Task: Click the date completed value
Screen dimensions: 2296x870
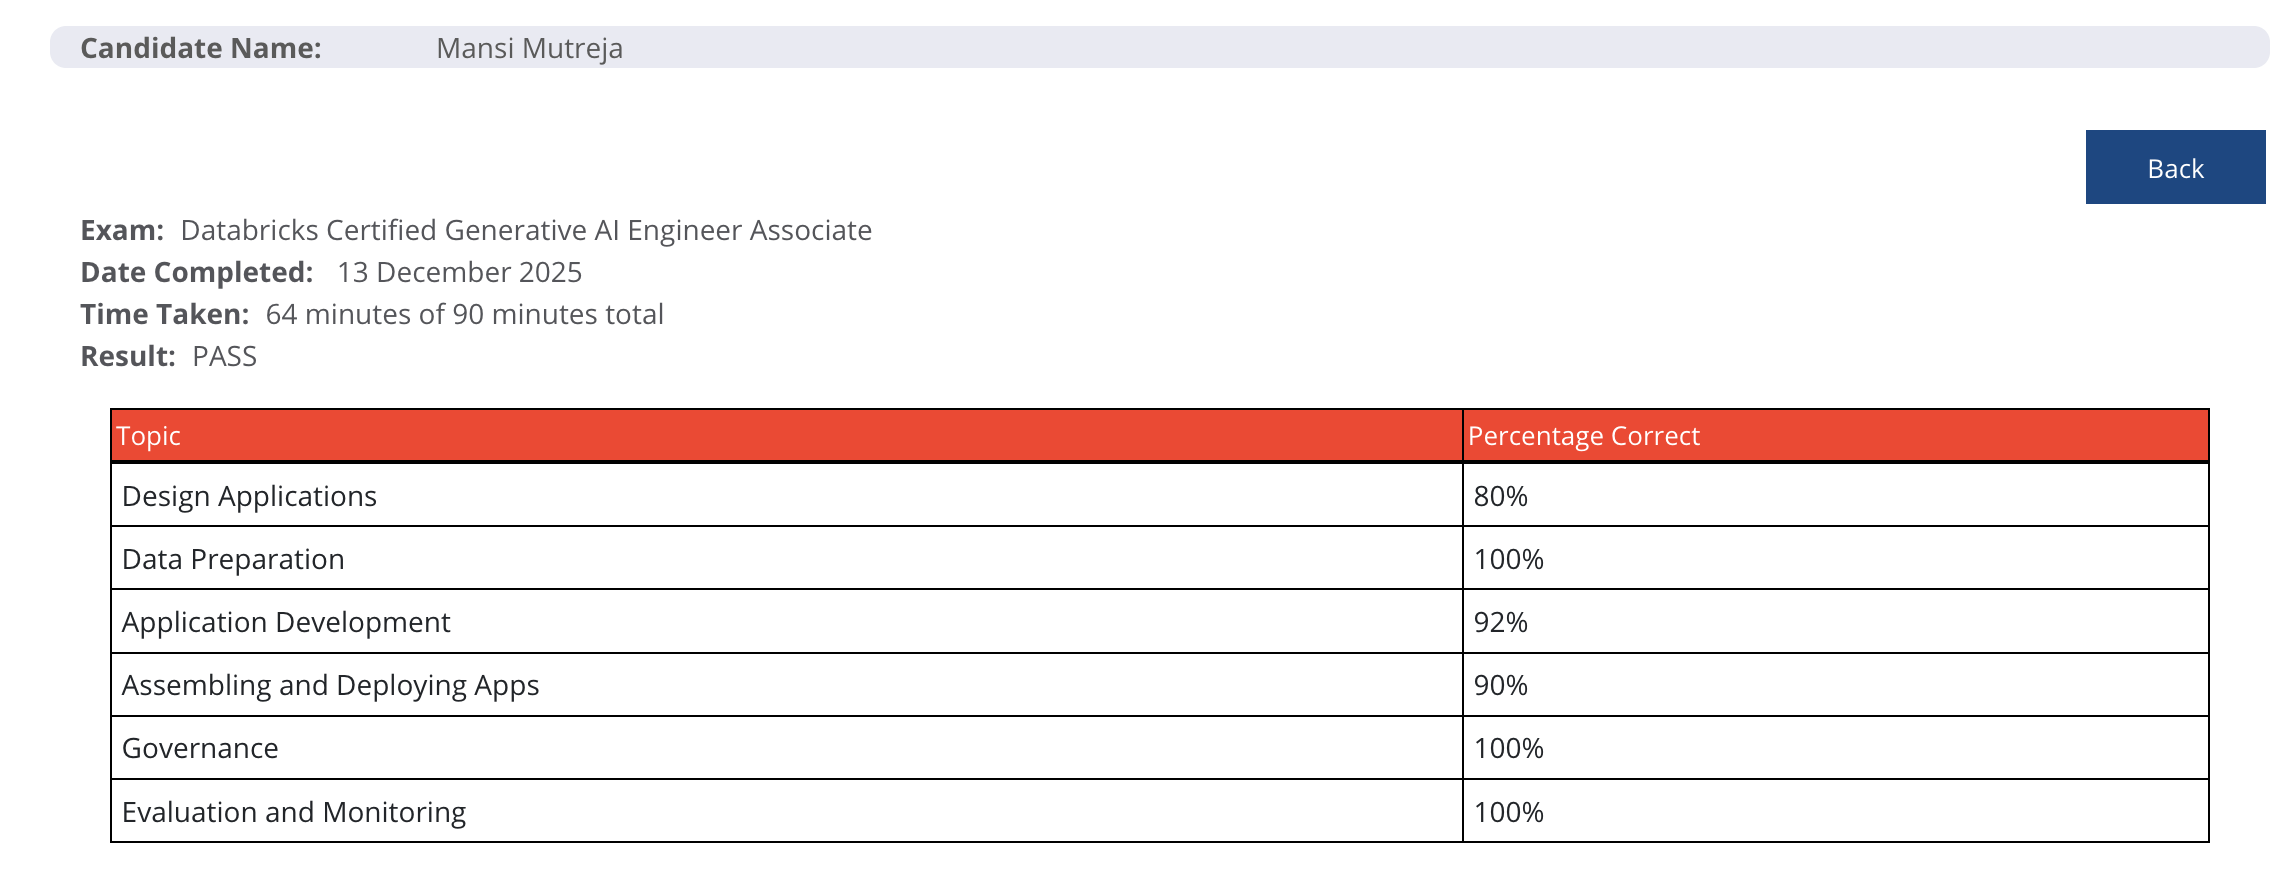Action: click(x=459, y=272)
